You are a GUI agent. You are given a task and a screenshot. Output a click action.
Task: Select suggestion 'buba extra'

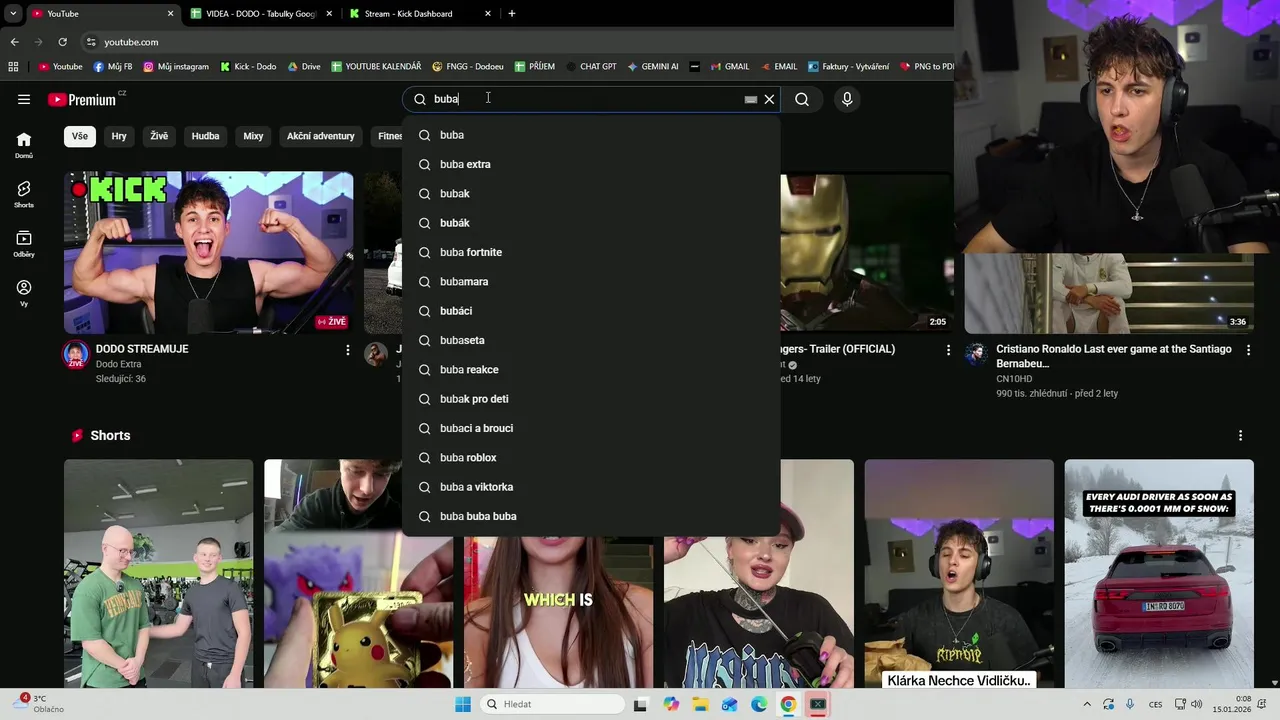591,164
